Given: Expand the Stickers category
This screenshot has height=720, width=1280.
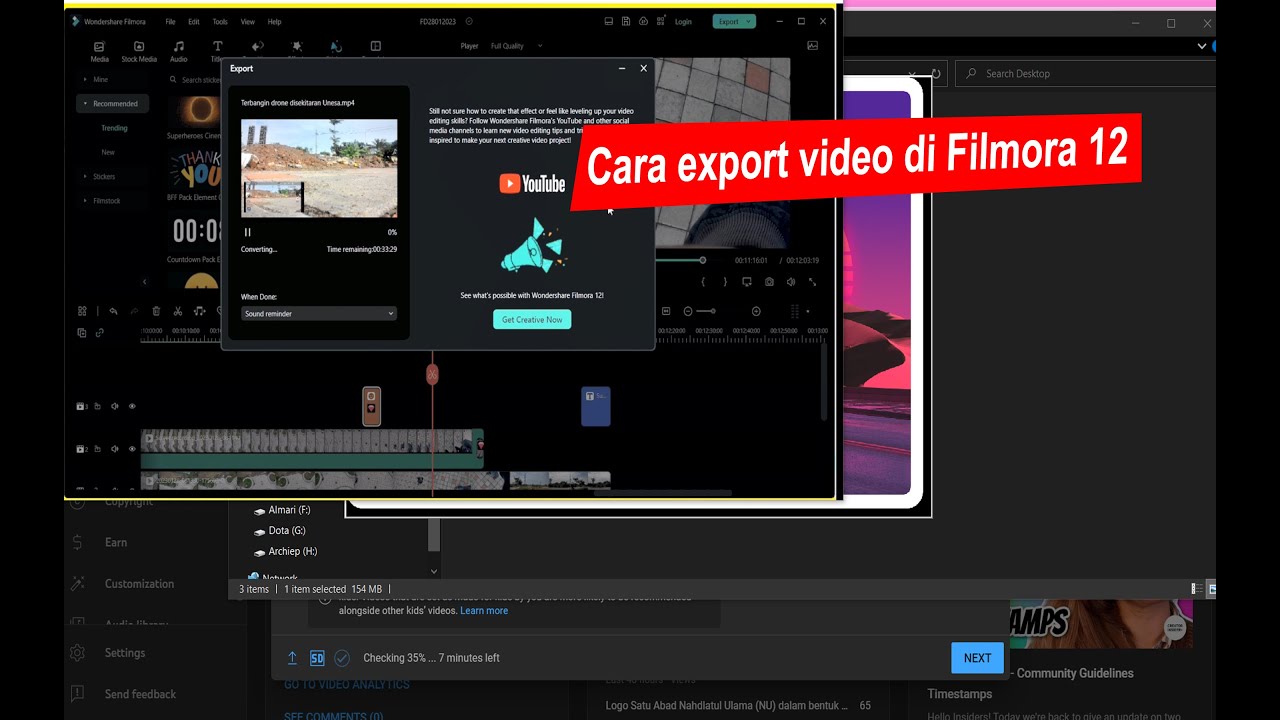Looking at the screenshot, I should tap(98, 176).
